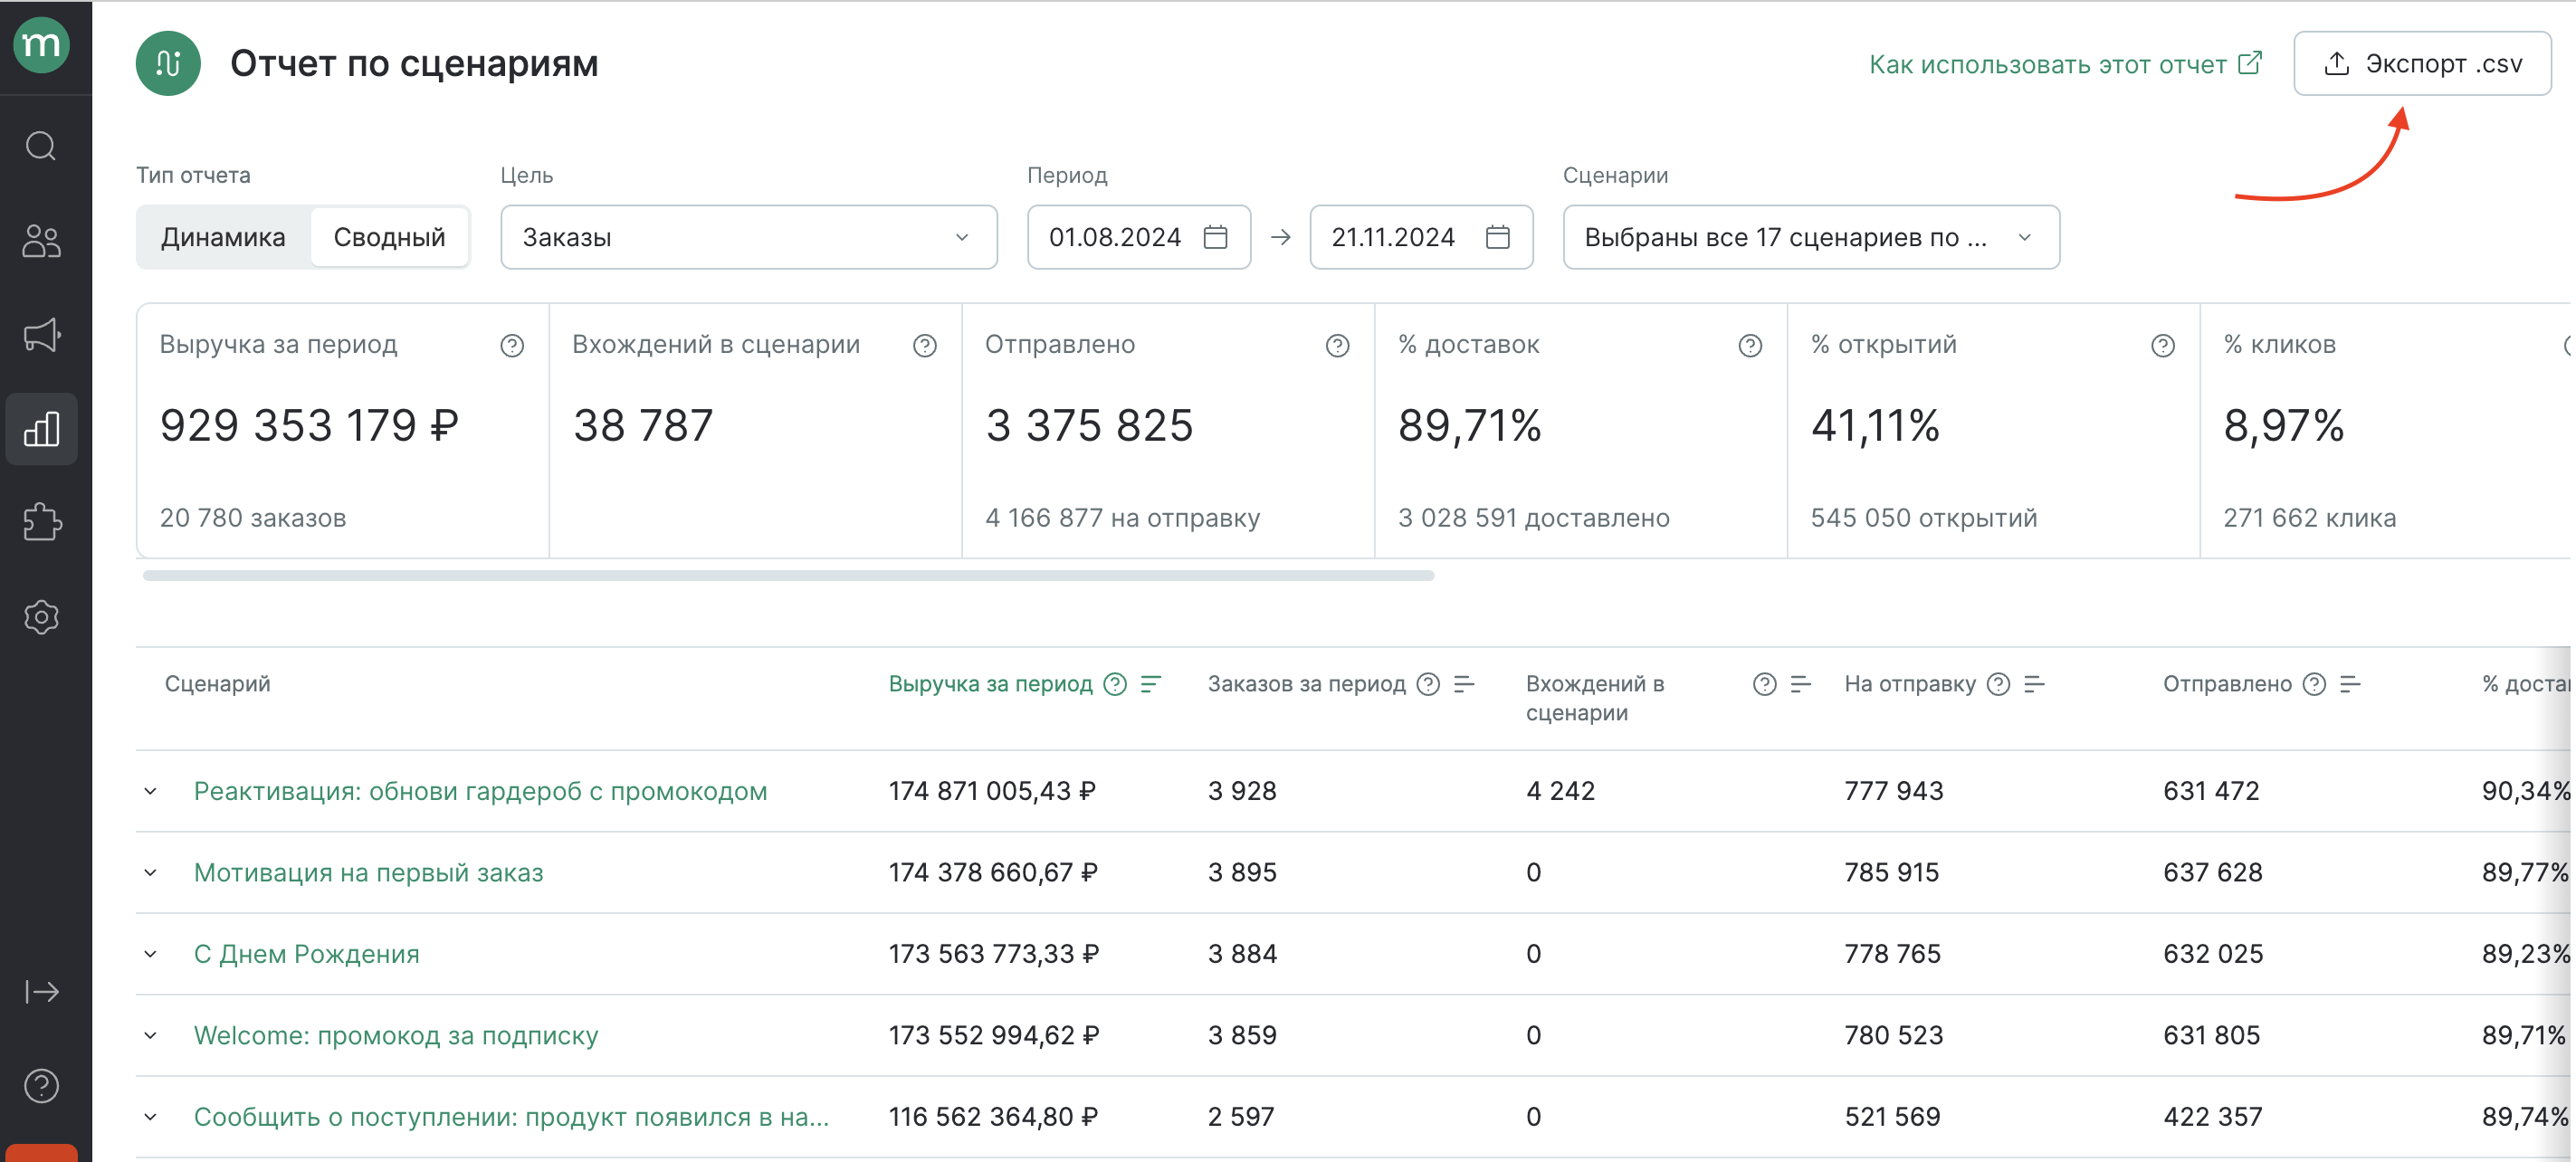
Task: Click the scenario report header icon
Action: 168,64
